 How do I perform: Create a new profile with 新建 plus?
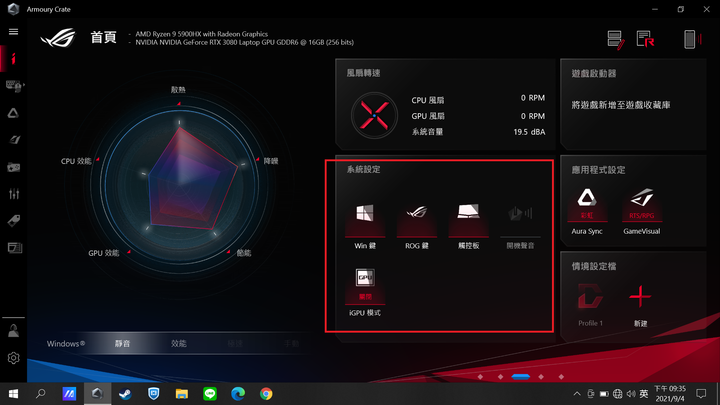click(x=640, y=304)
